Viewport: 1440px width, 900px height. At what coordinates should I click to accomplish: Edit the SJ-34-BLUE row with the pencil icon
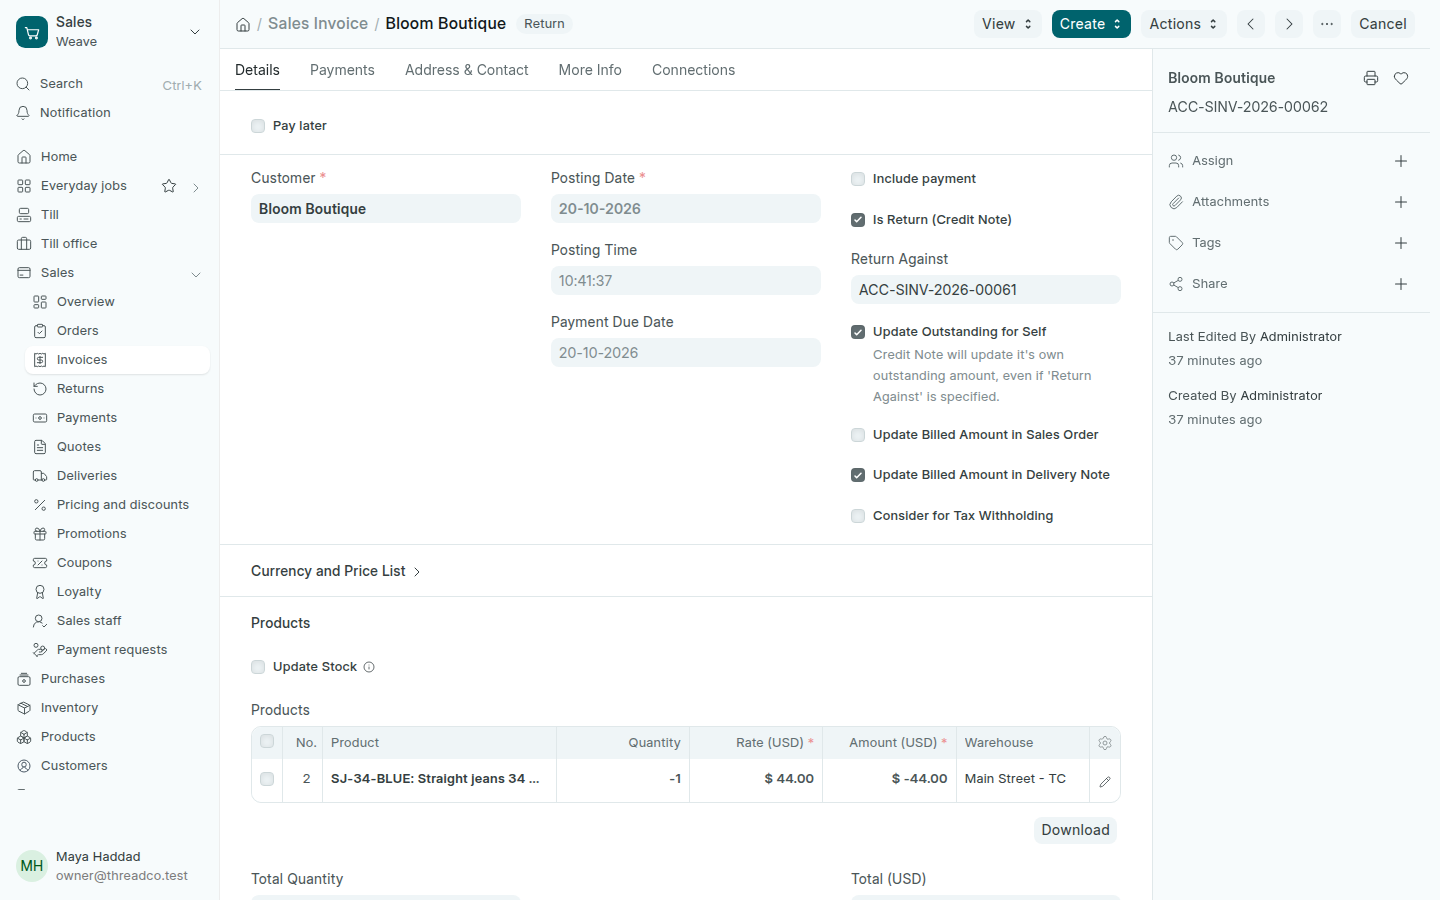click(x=1105, y=782)
